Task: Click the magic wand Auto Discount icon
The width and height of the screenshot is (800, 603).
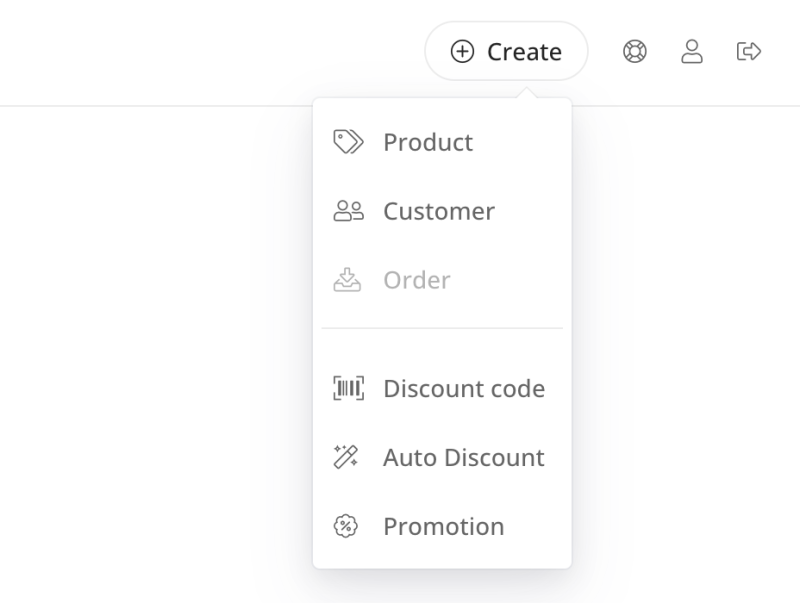Action: [346, 457]
